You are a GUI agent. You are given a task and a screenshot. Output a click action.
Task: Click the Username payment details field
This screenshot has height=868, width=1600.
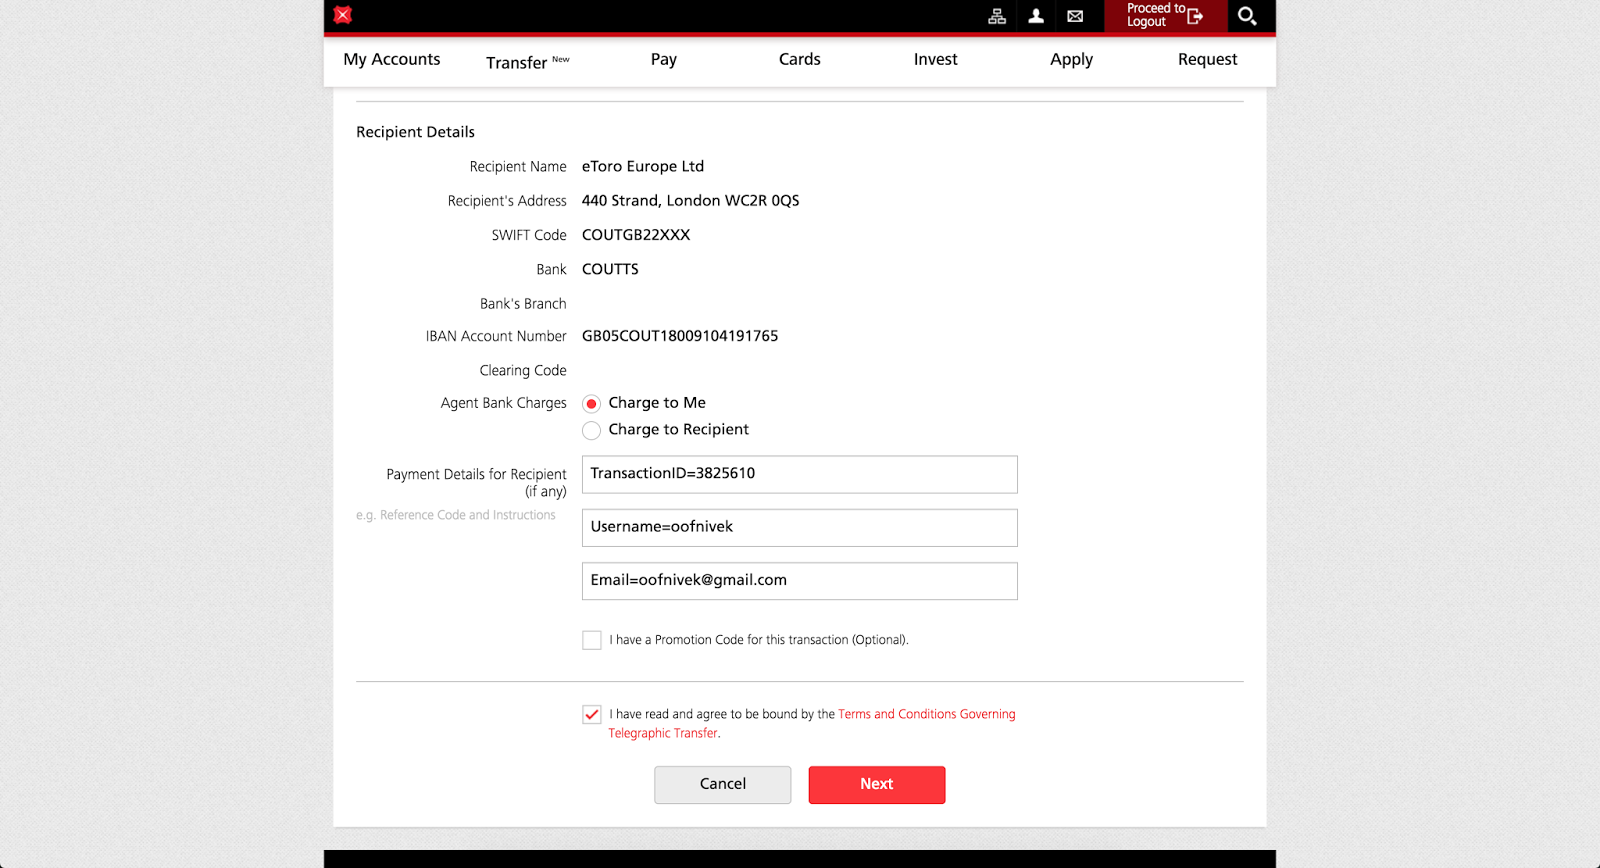click(x=800, y=528)
